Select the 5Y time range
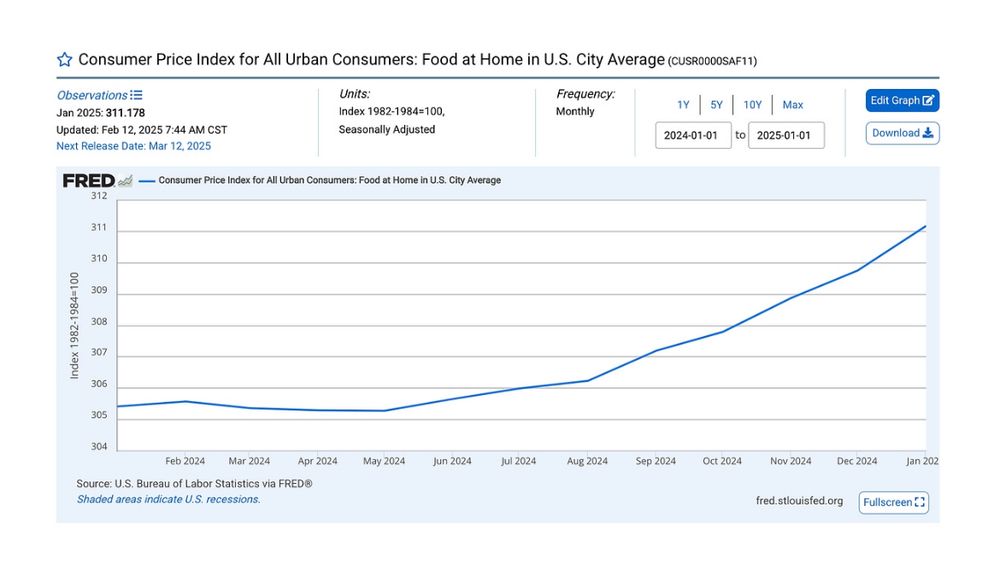The height and width of the screenshot is (578, 1000). (716, 105)
